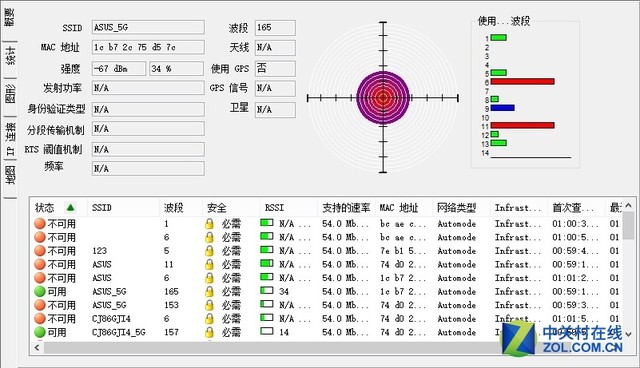Click the strength percent field showing 34 %

tap(176, 69)
